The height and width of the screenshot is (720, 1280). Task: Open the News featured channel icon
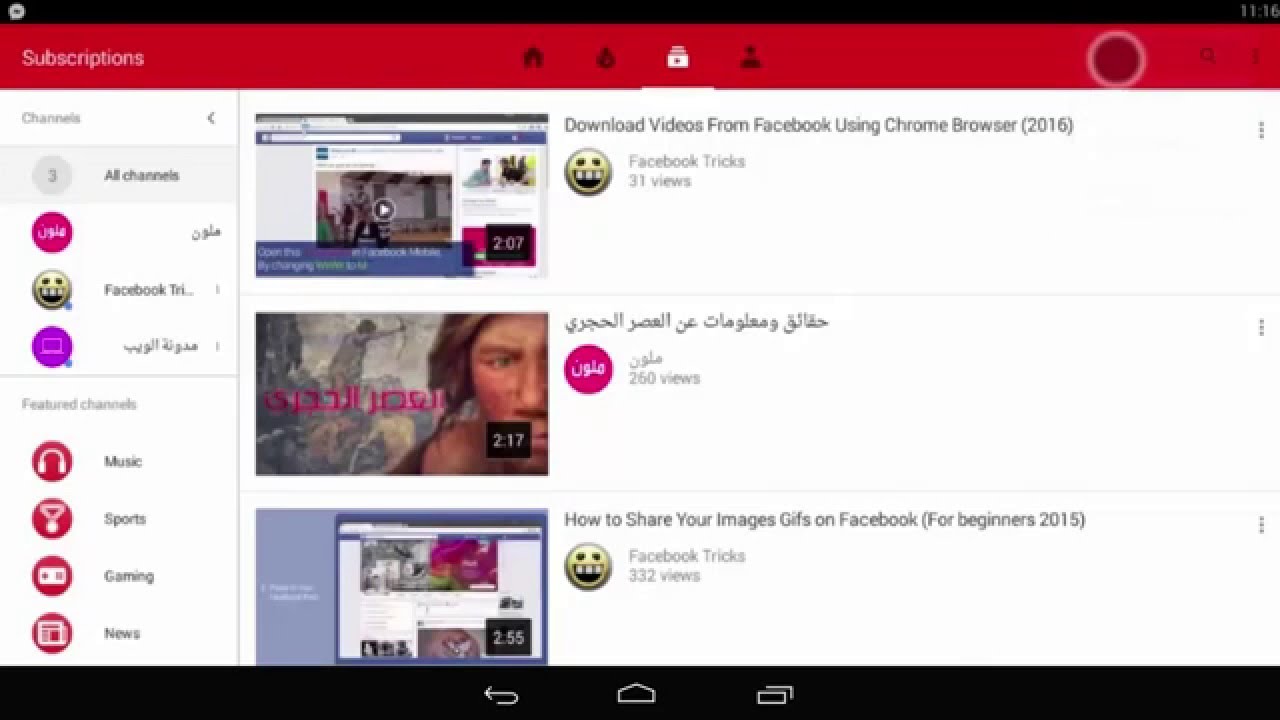pos(52,633)
